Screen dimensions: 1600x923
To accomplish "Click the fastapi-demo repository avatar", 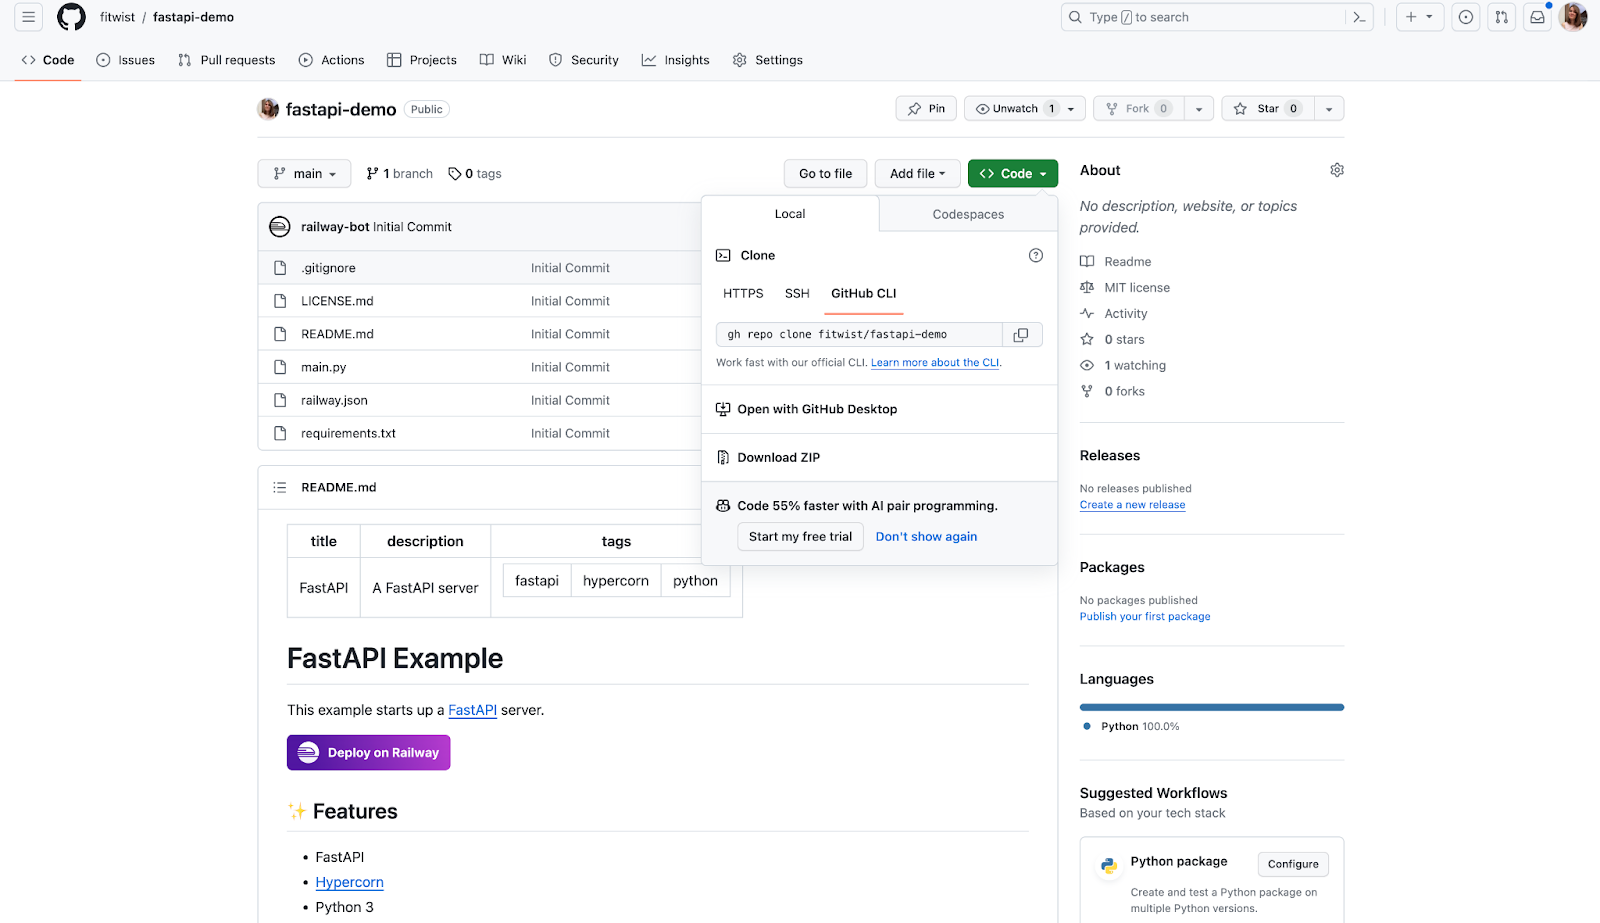I will point(268,109).
